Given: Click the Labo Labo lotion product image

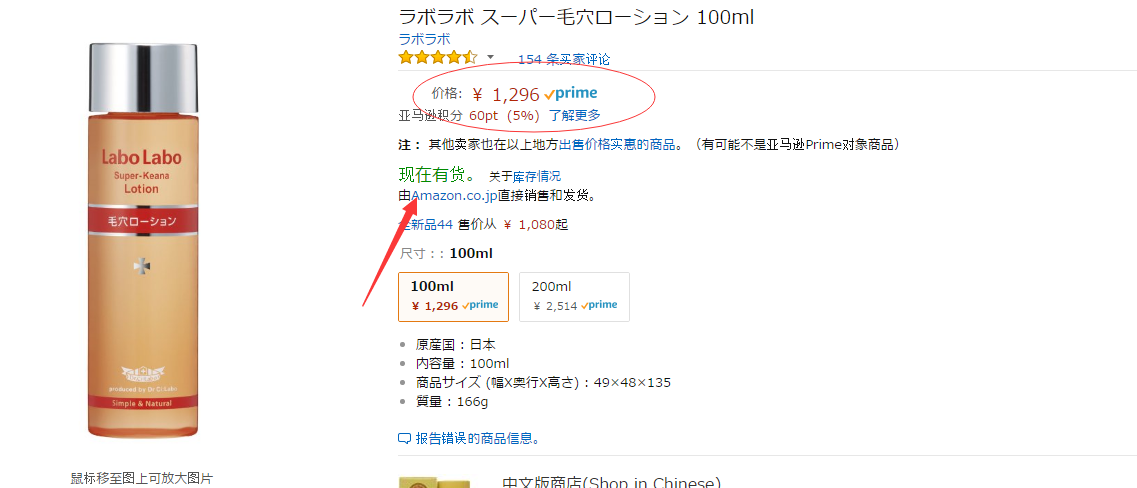Looking at the screenshot, I should (143, 241).
